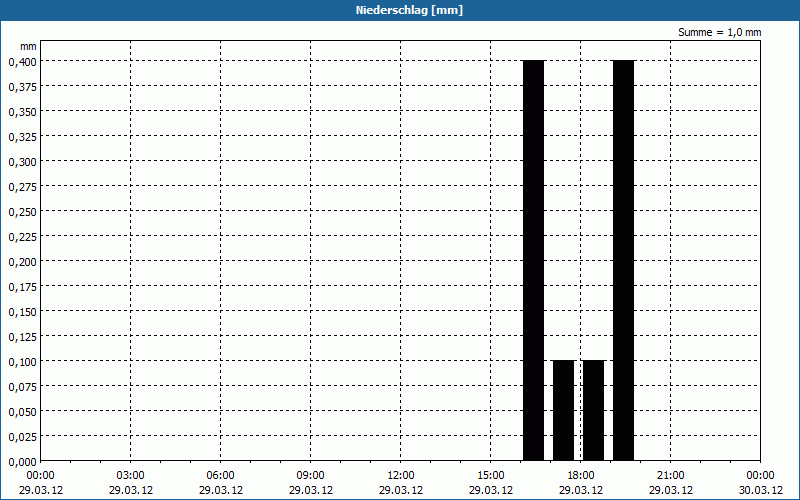The image size is (800, 500).
Task: Click the 0,250 y-axis value
Action: (x=22, y=212)
